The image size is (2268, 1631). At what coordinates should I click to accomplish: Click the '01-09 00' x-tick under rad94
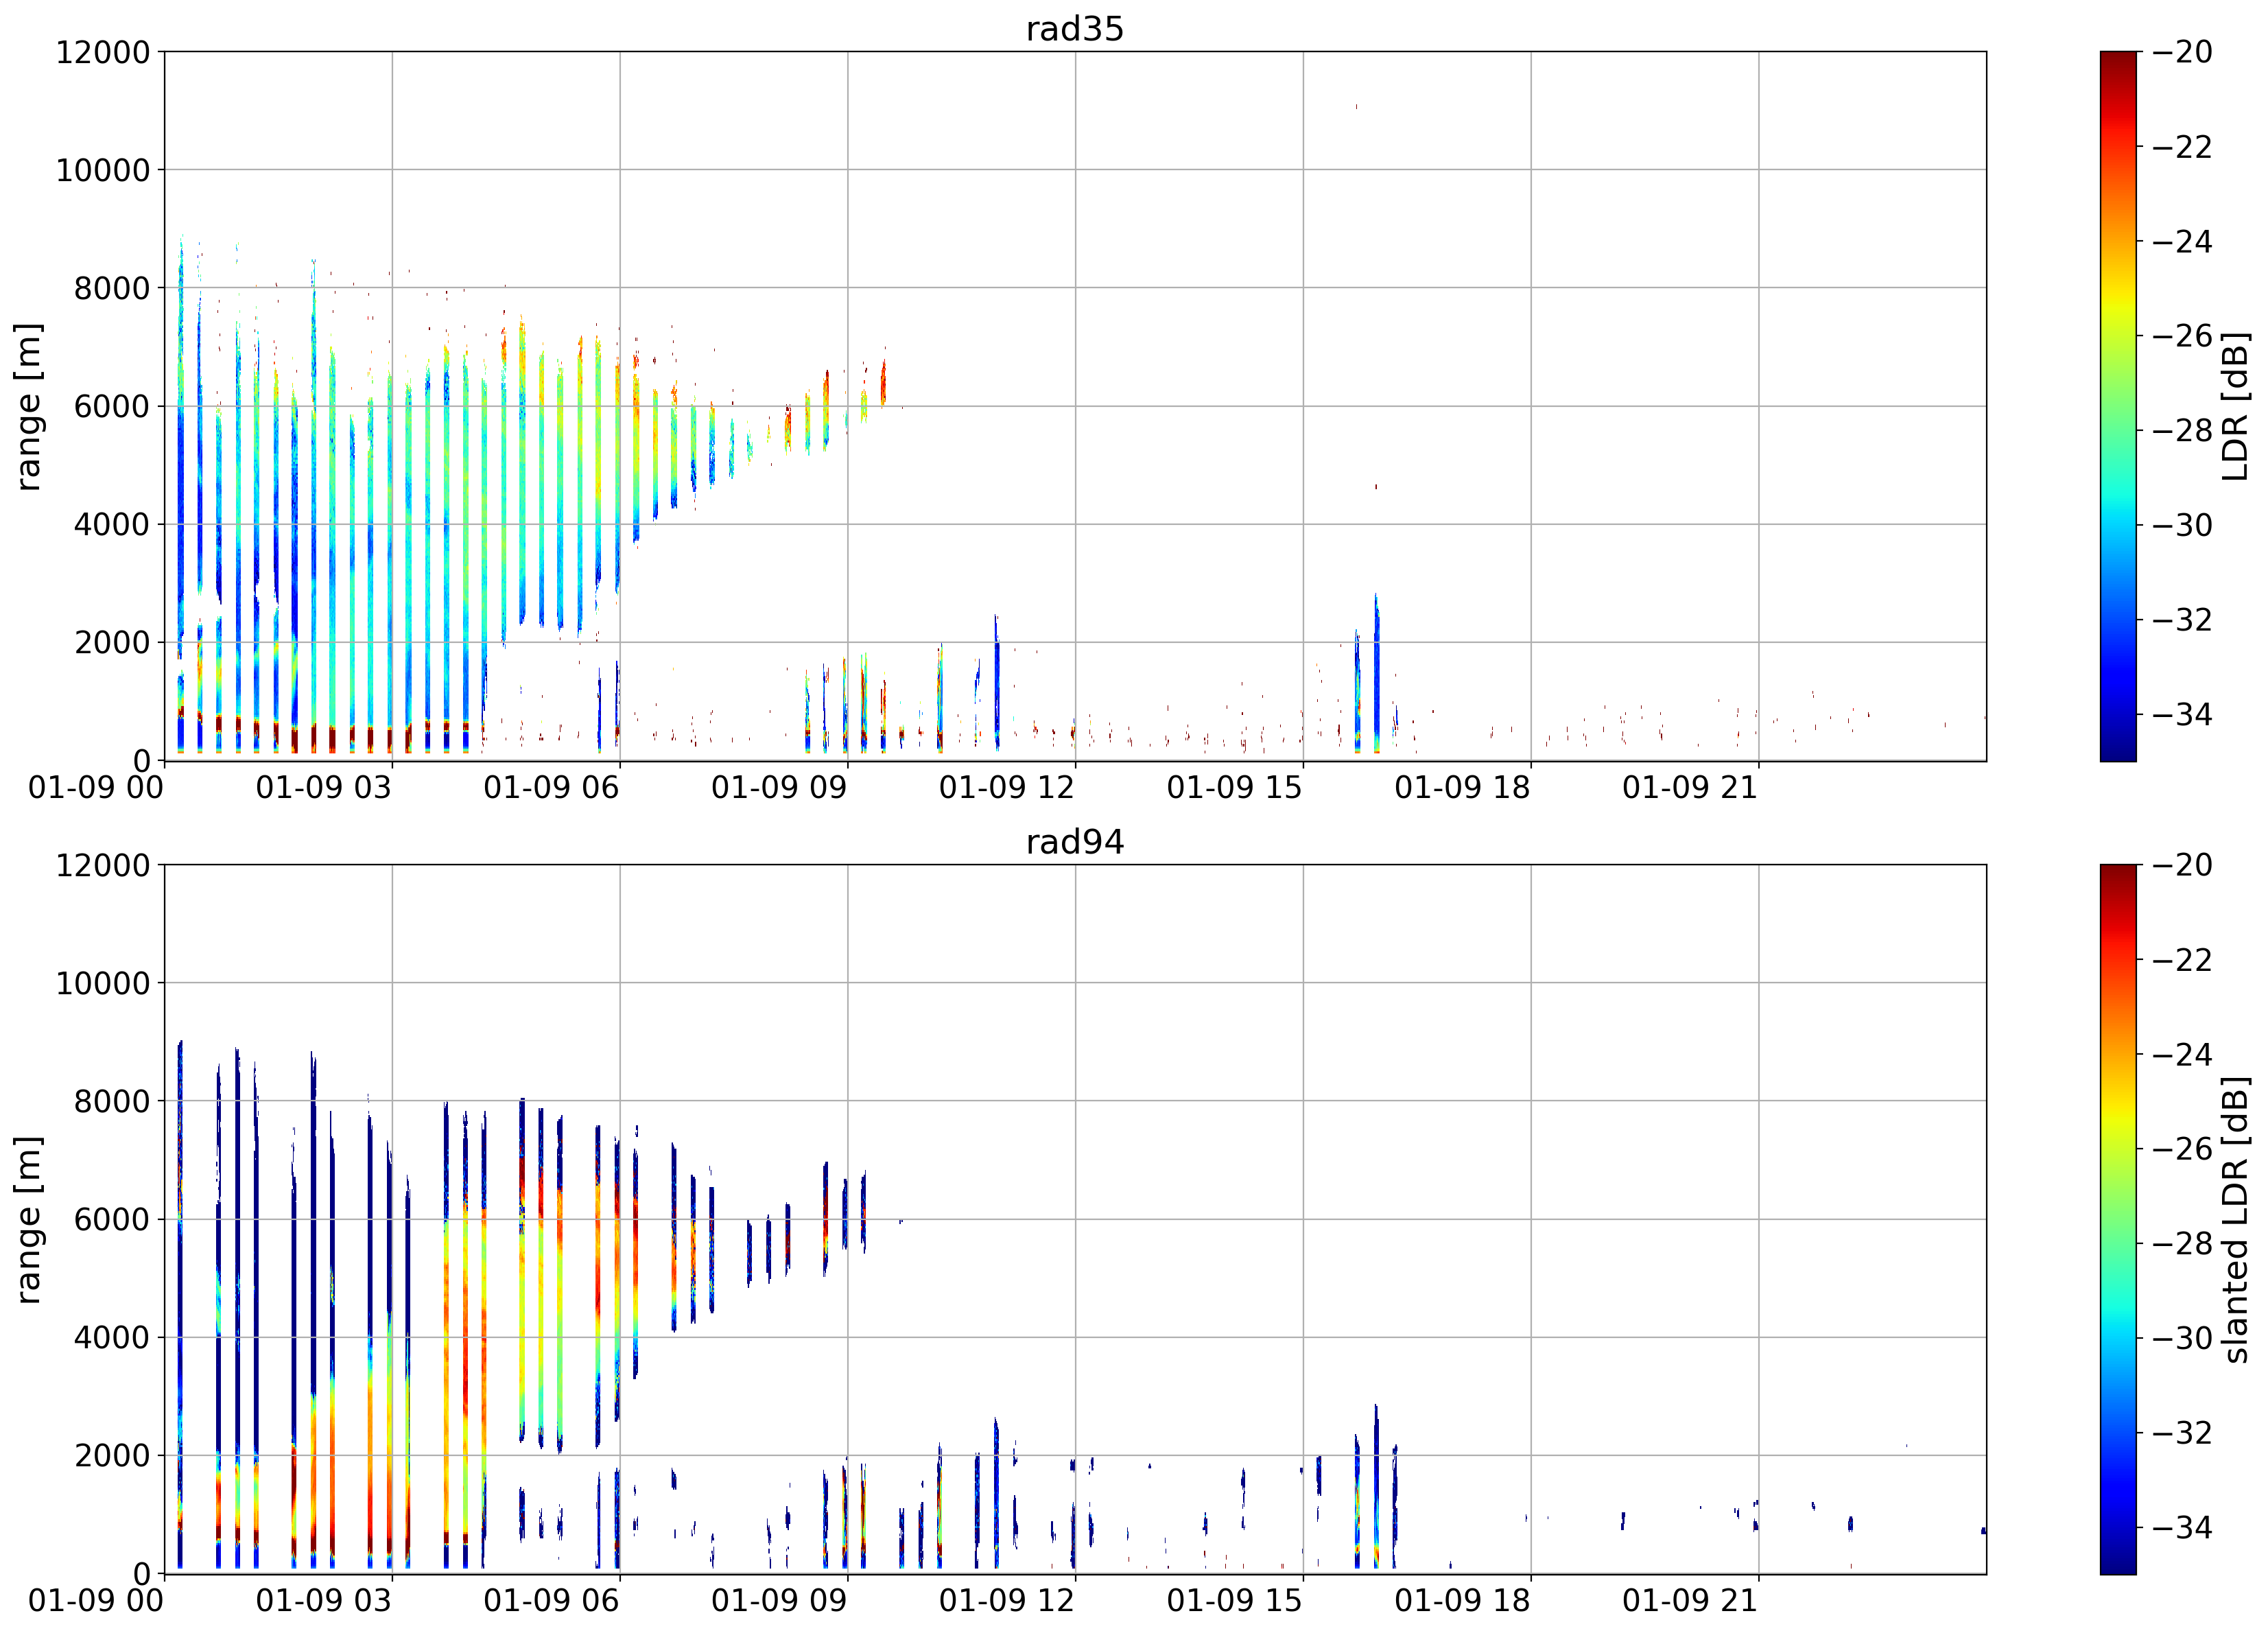click(96, 1600)
